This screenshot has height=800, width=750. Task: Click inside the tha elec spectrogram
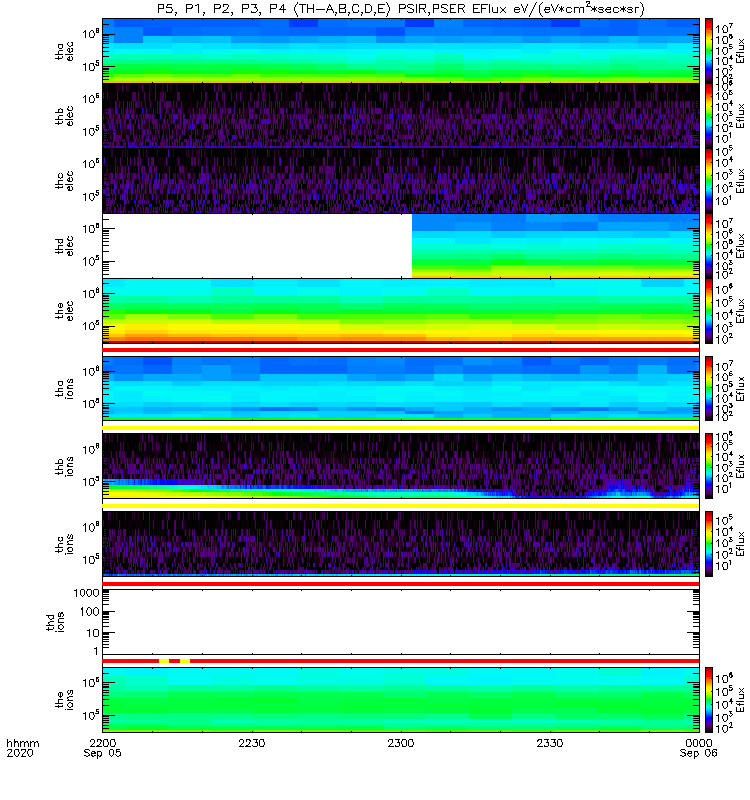point(401,51)
